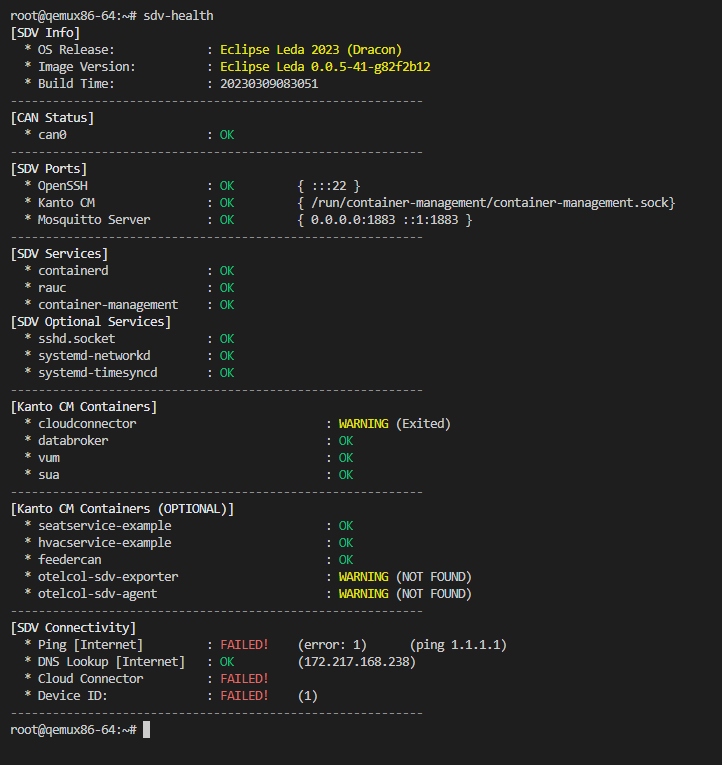The image size is (722, 765).
Task: Click the OK status beside systemd-timesyncd
Action: click(x=227, y=373)
